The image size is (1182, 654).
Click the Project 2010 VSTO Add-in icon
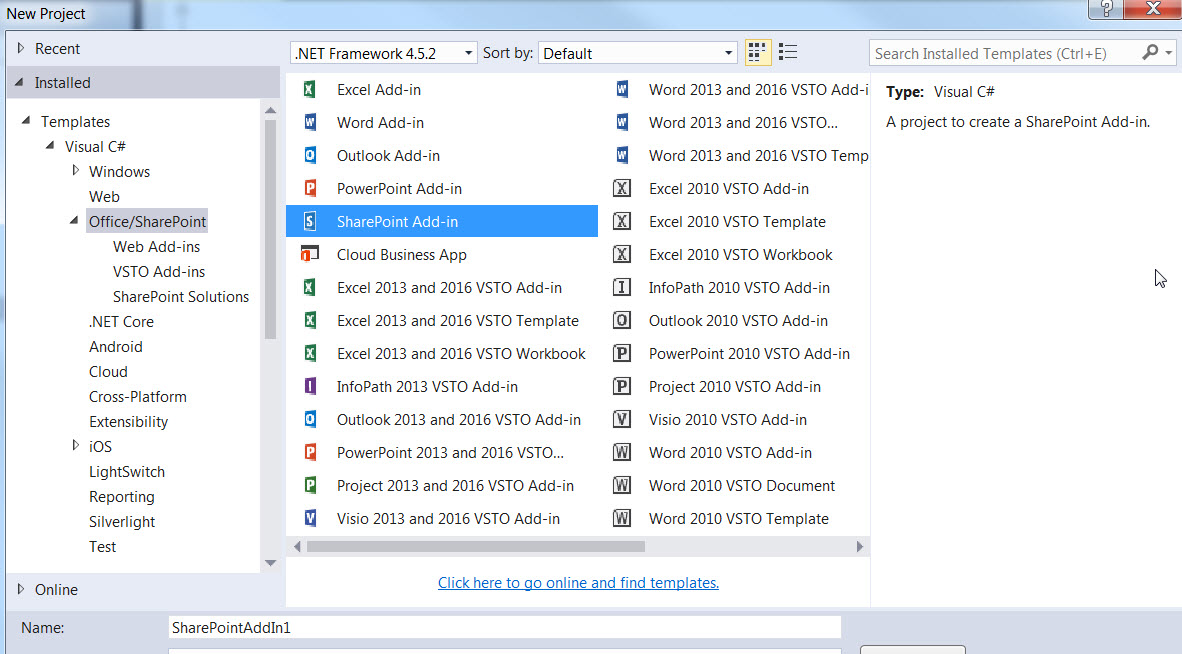point(622,387)
